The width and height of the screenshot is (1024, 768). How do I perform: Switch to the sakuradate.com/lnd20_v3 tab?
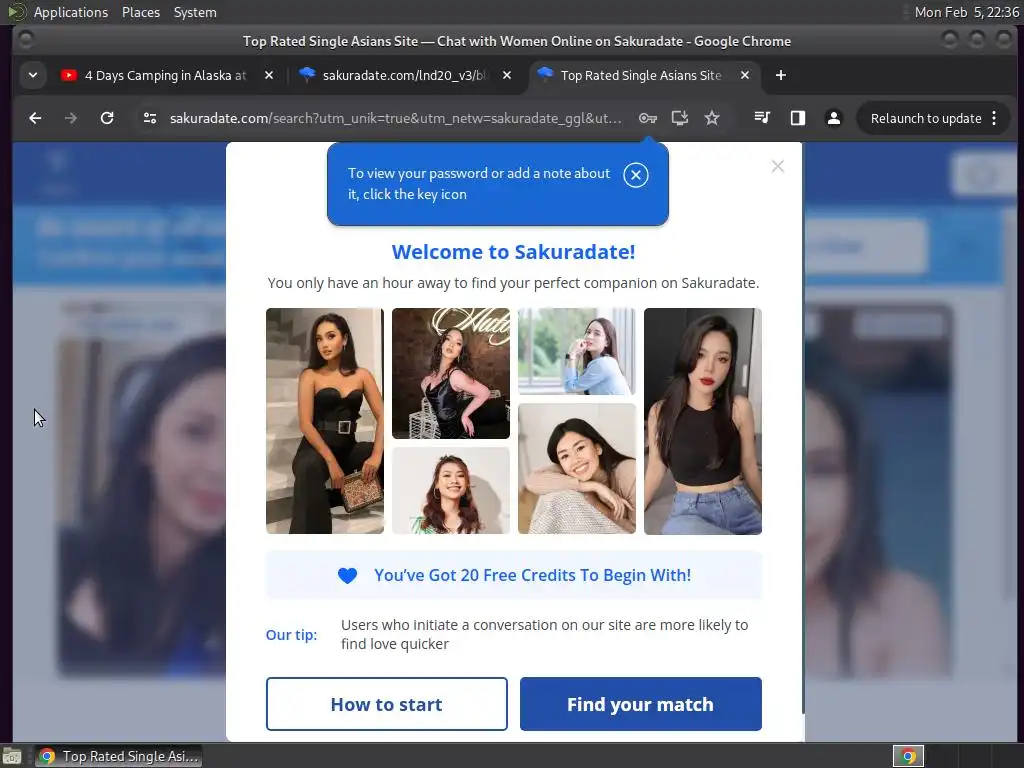click(405, 75)
